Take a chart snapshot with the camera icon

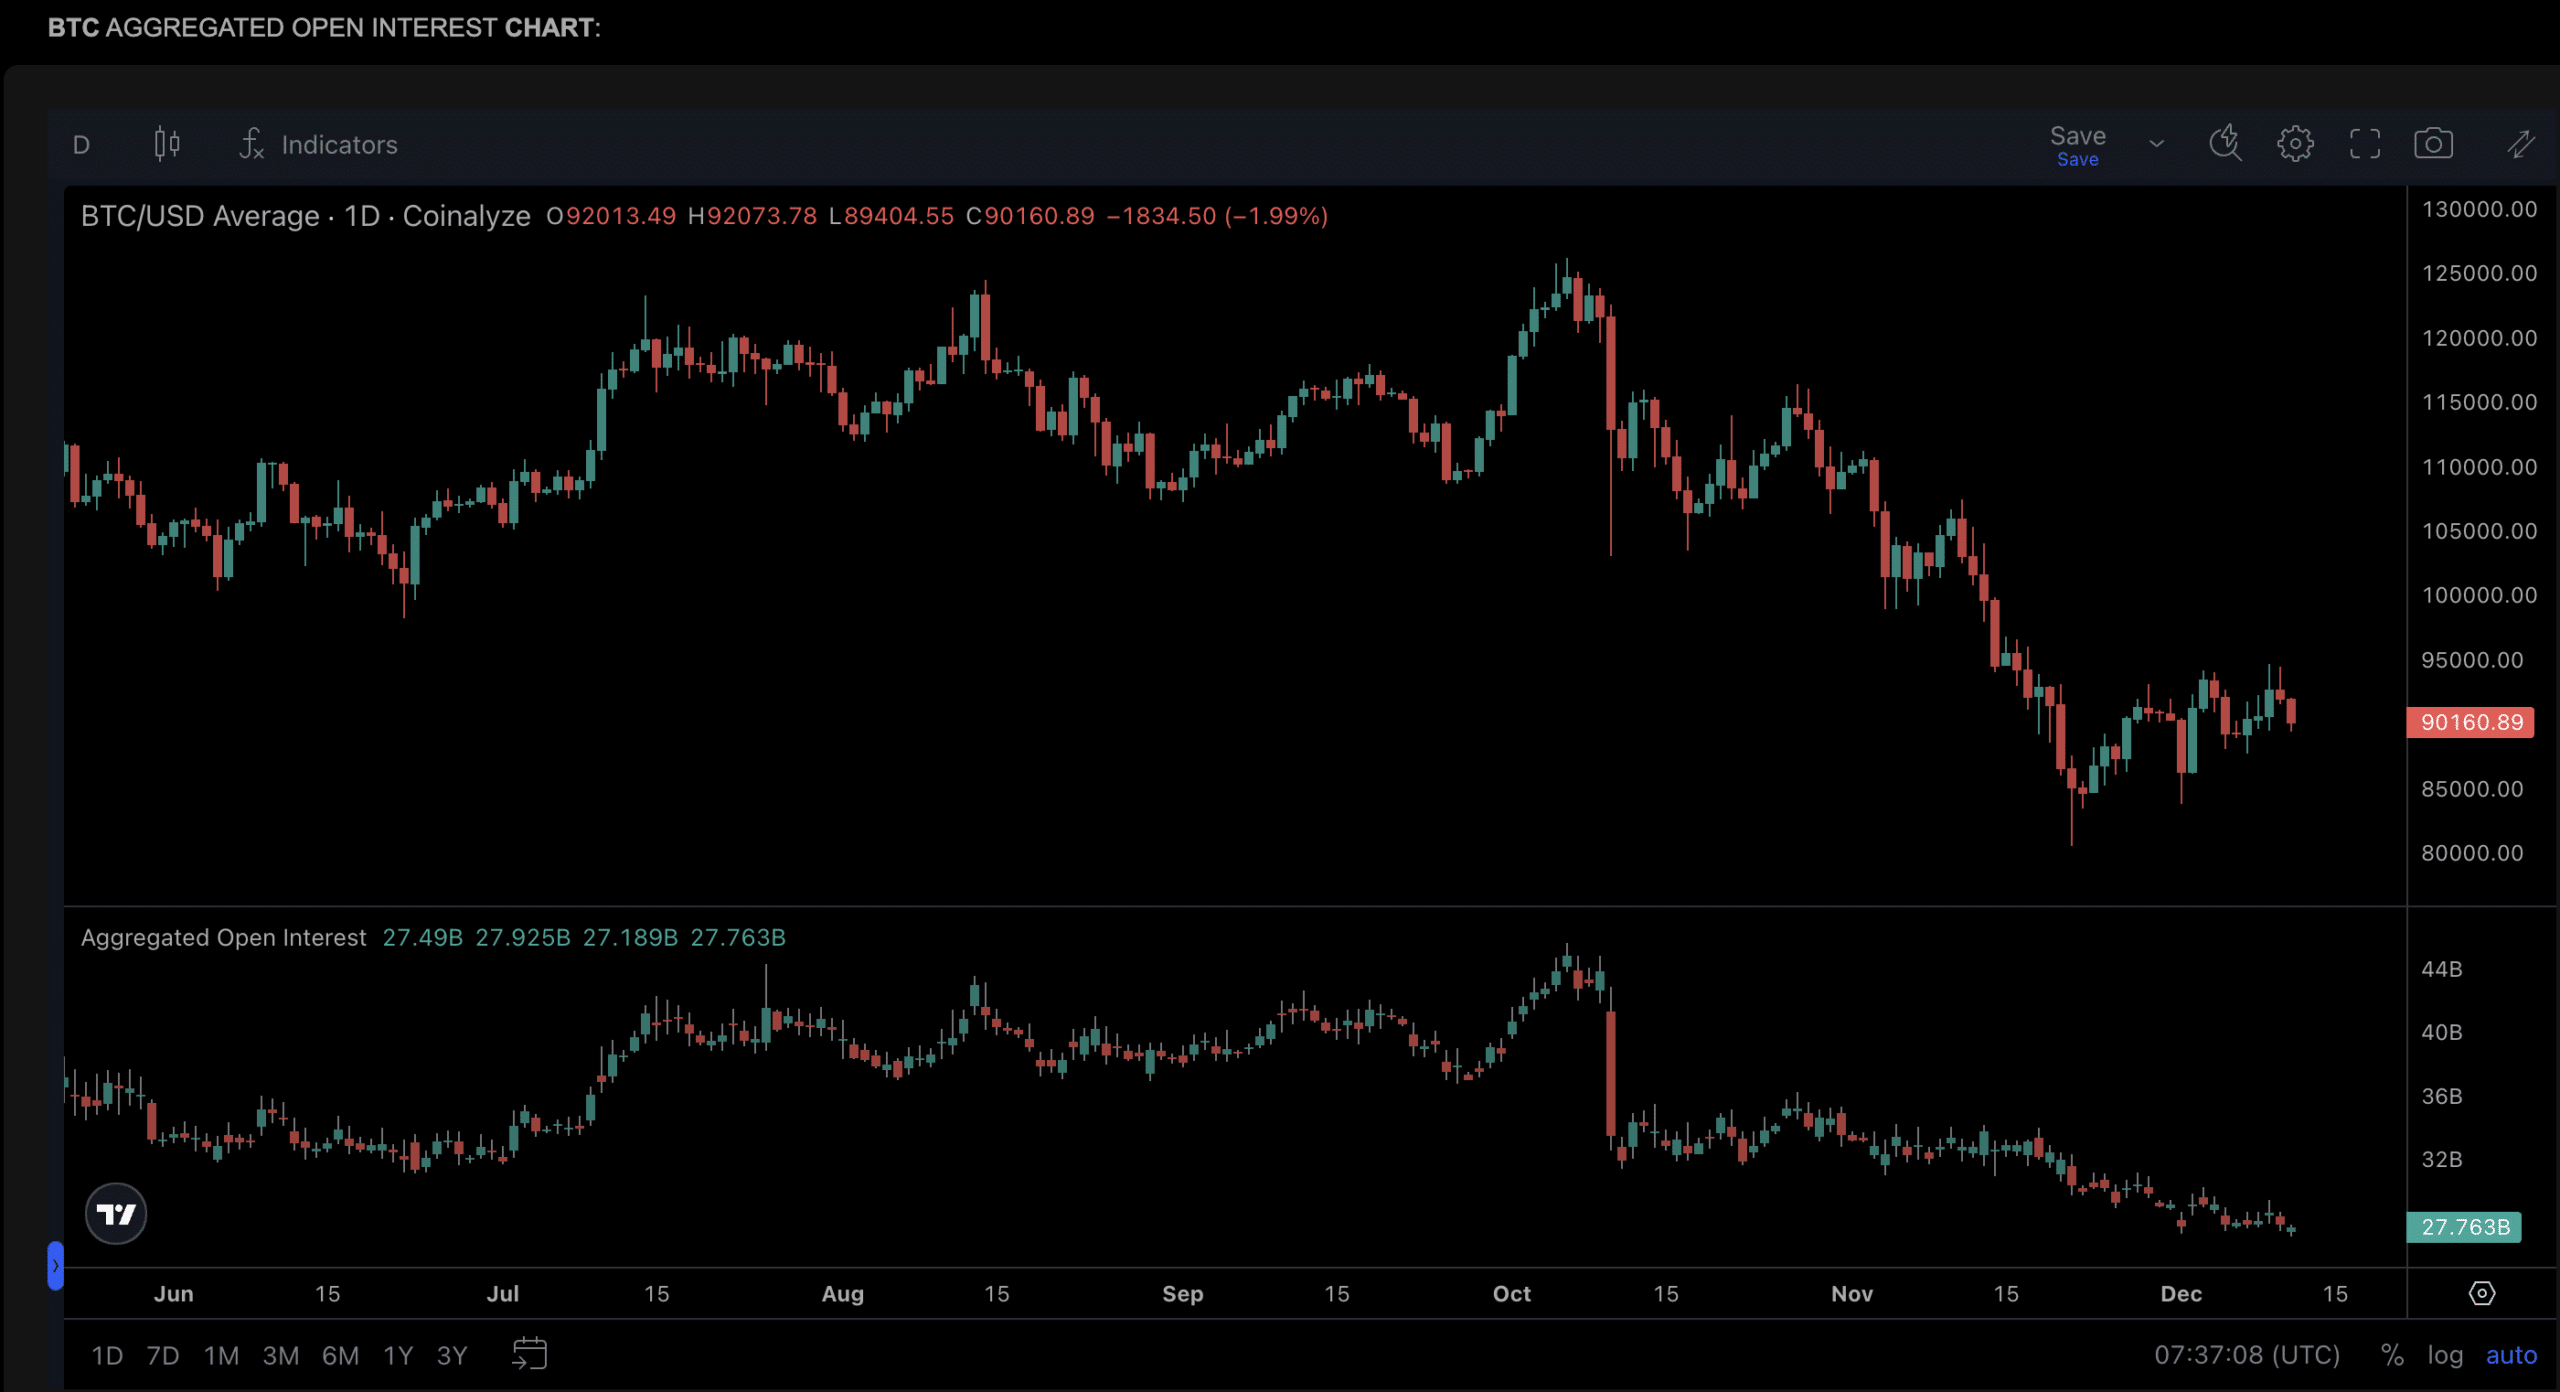(x=2435, y=143)
